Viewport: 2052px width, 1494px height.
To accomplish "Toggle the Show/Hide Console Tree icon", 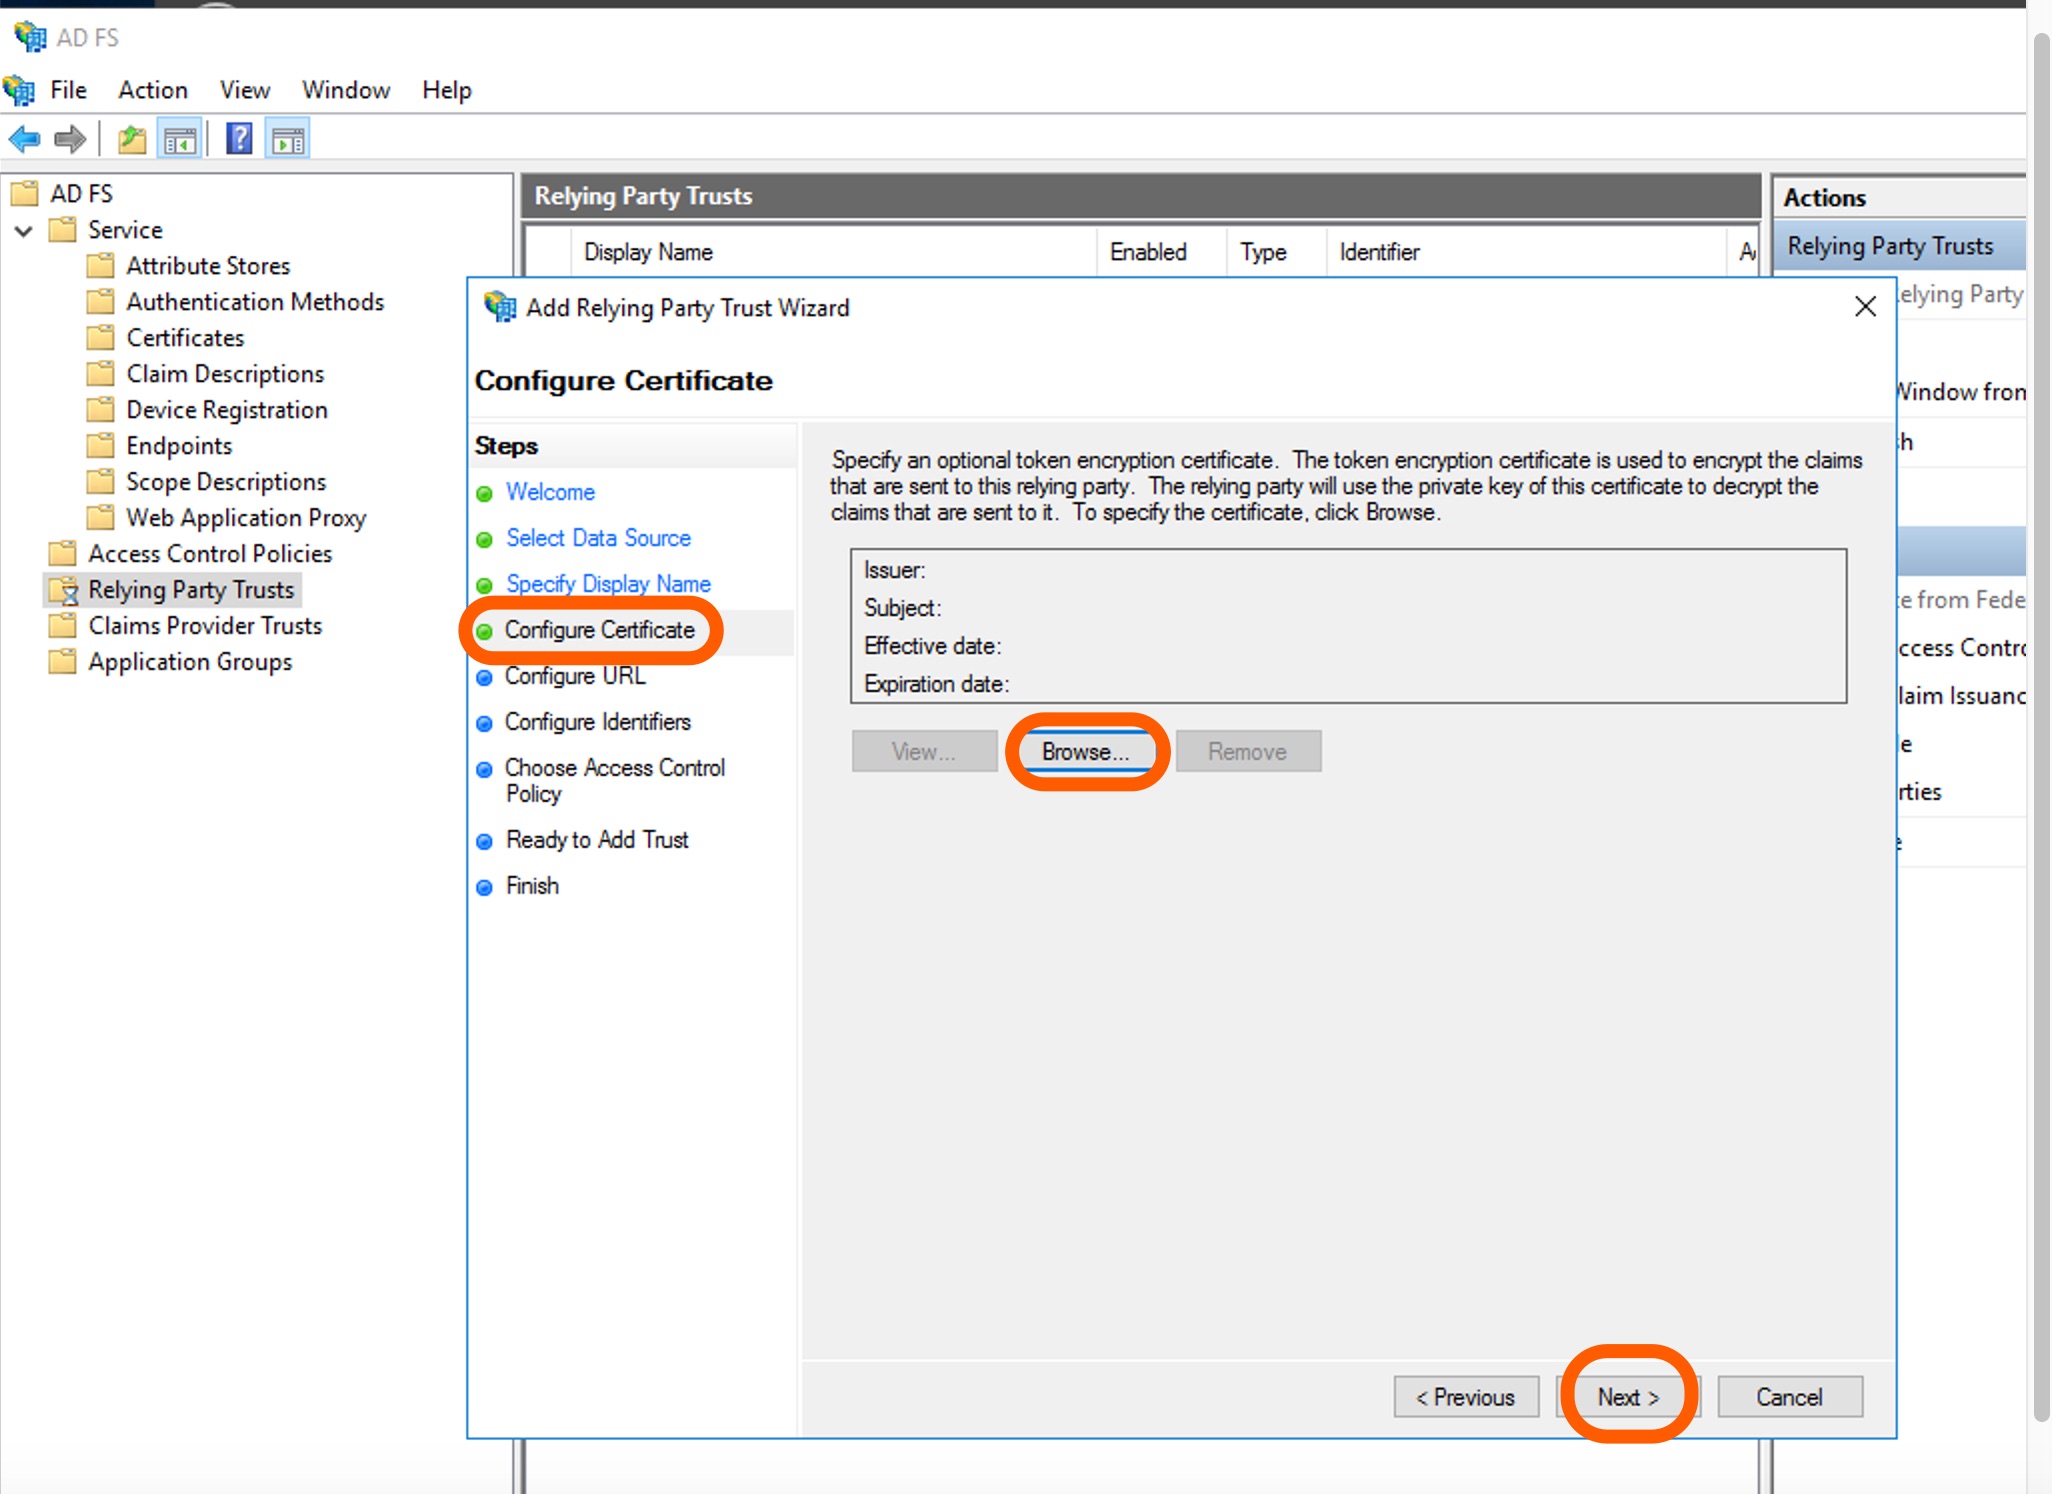I will [181, 138].
